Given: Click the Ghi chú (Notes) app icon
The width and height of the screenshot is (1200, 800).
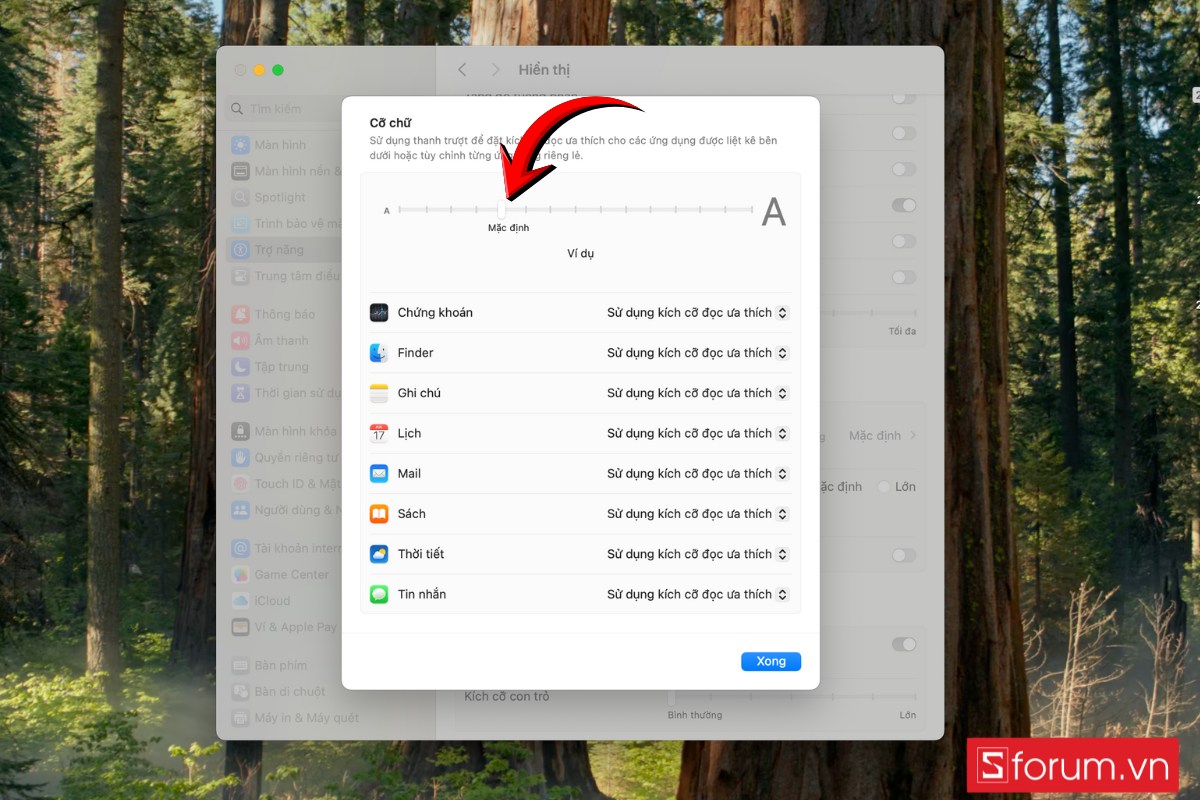Looking at the screenshot, I should tap(379, 392).
